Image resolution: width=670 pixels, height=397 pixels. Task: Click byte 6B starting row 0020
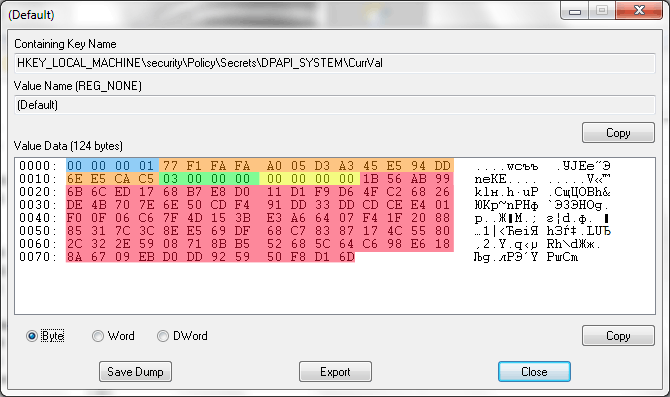tap(74, 192)
